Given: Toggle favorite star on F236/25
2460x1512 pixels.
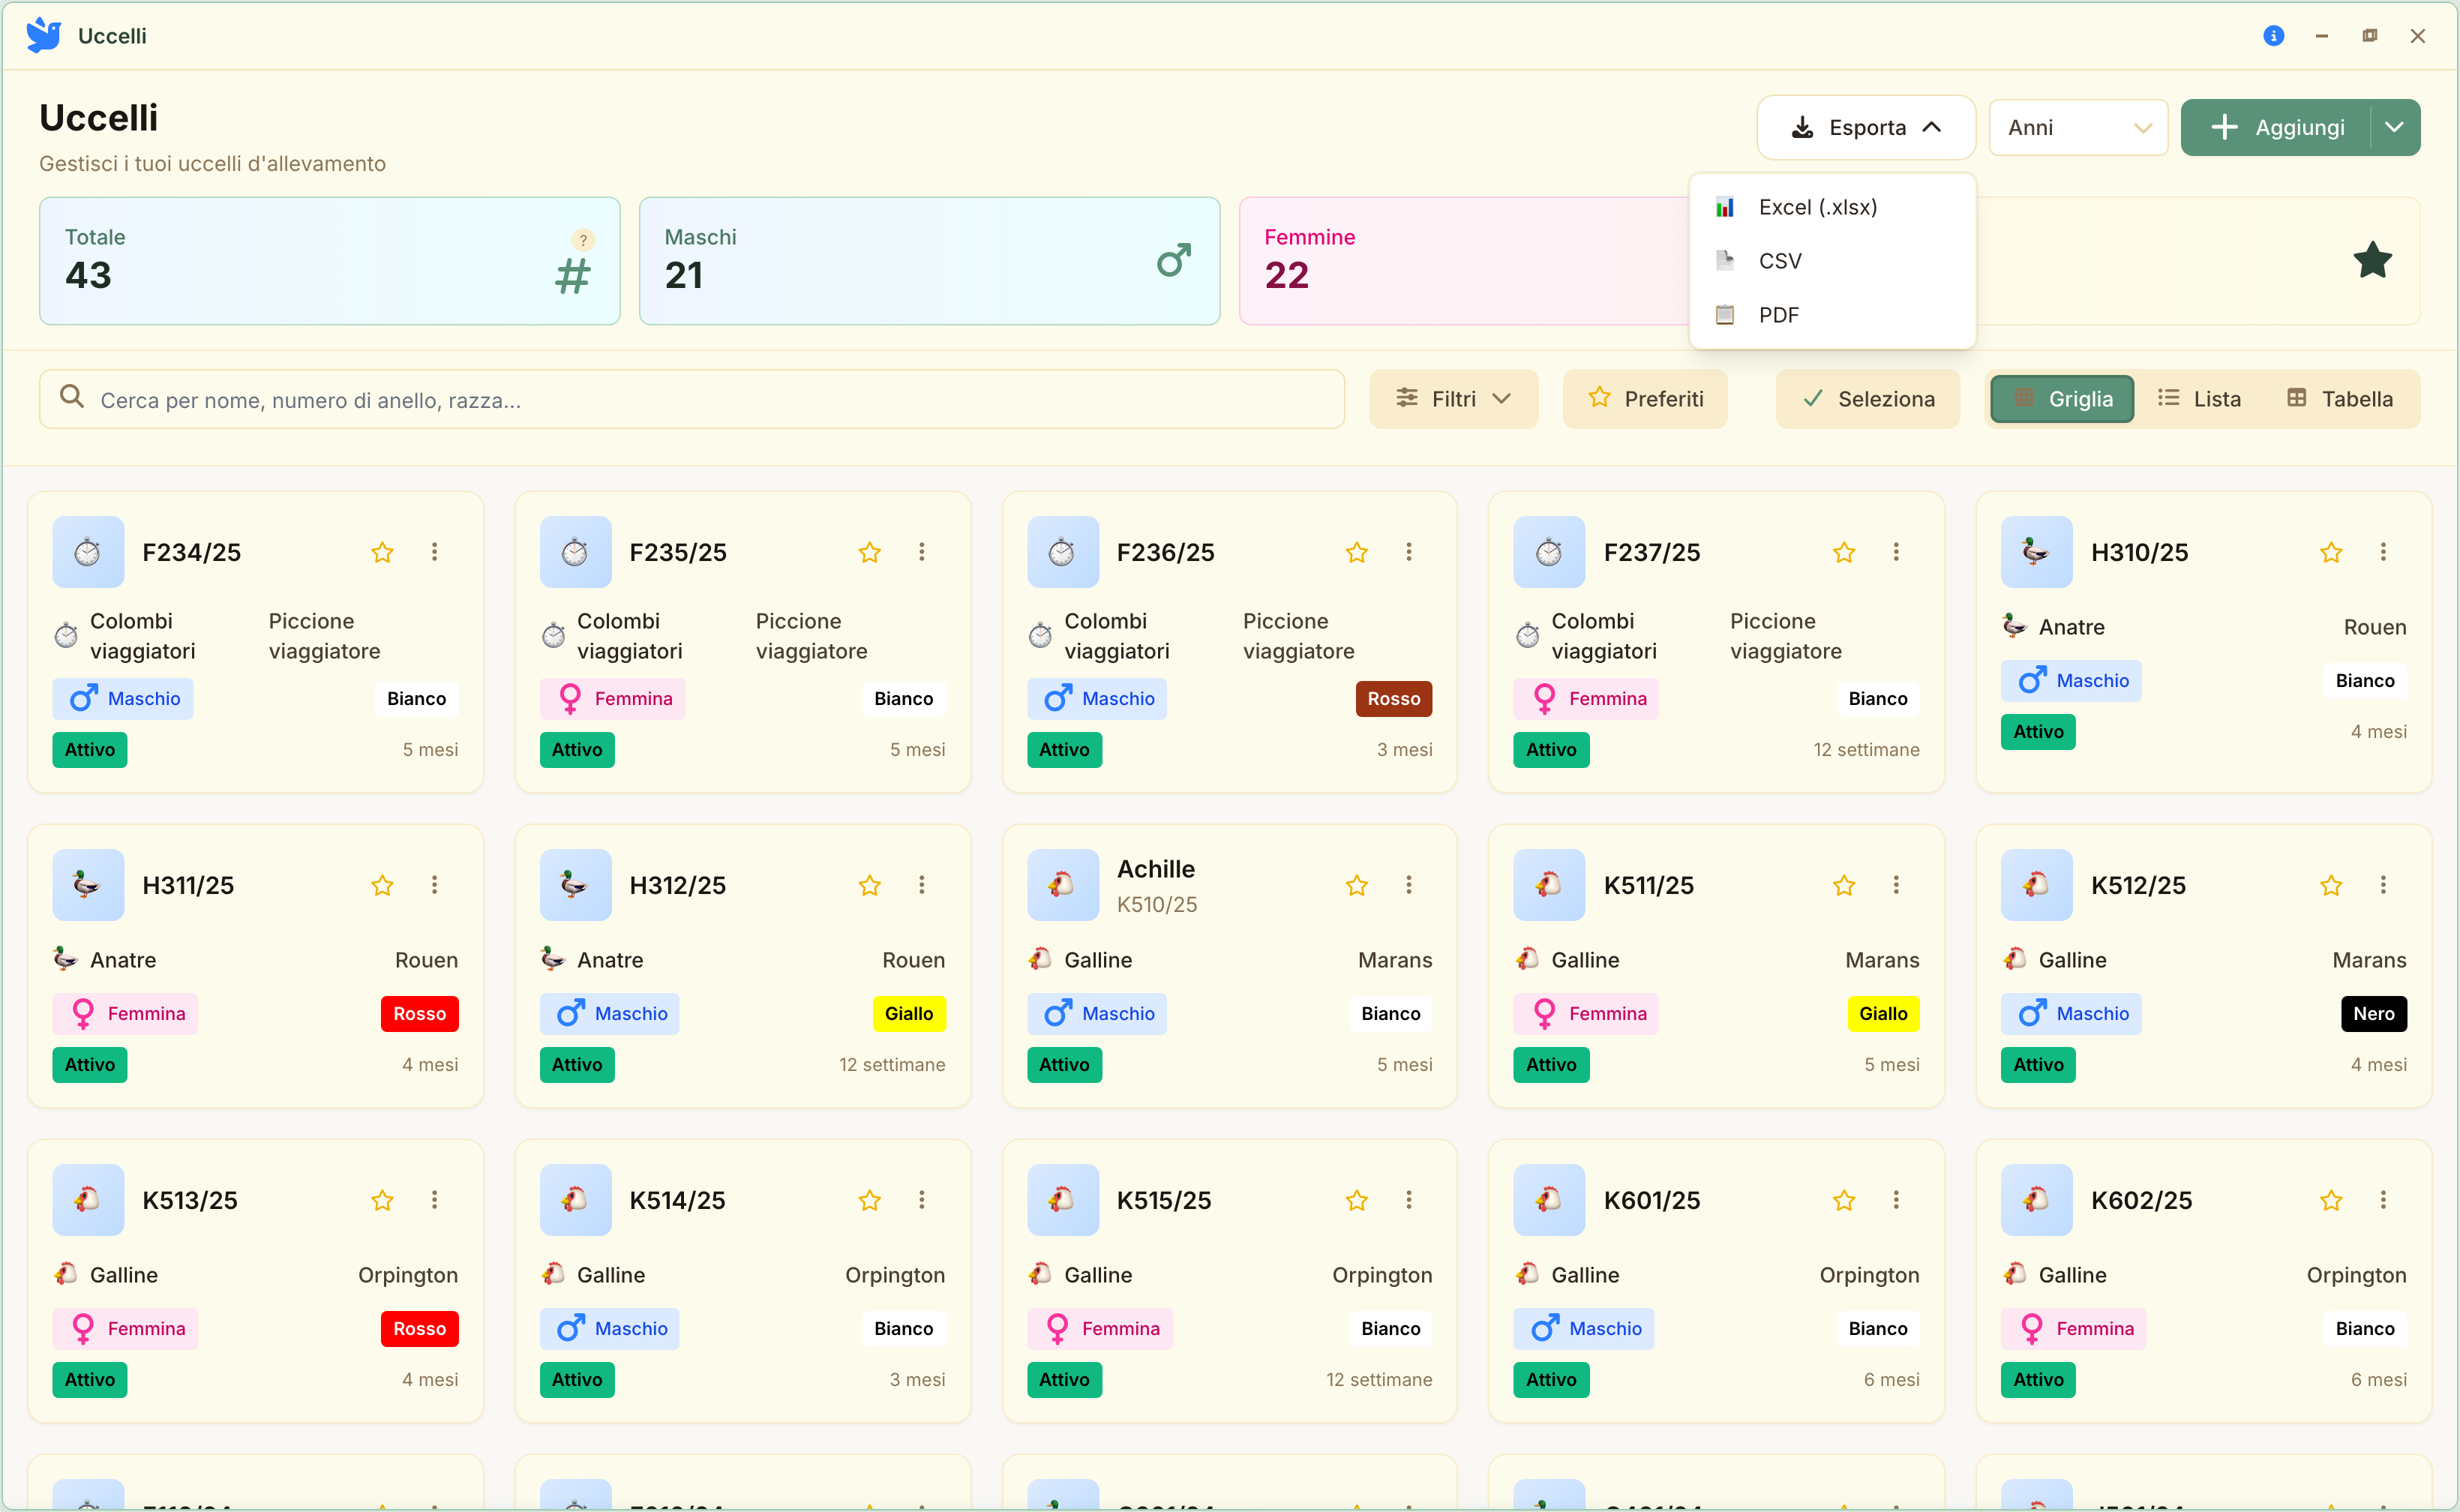Looking at the screenshot, I should coord(1356,552).
